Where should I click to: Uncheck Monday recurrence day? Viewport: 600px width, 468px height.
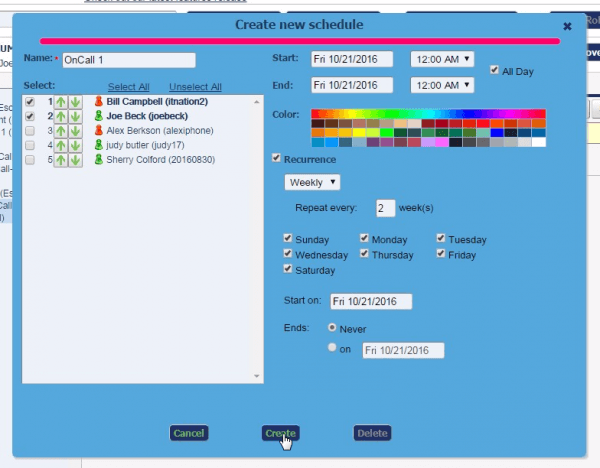(364, 238)
